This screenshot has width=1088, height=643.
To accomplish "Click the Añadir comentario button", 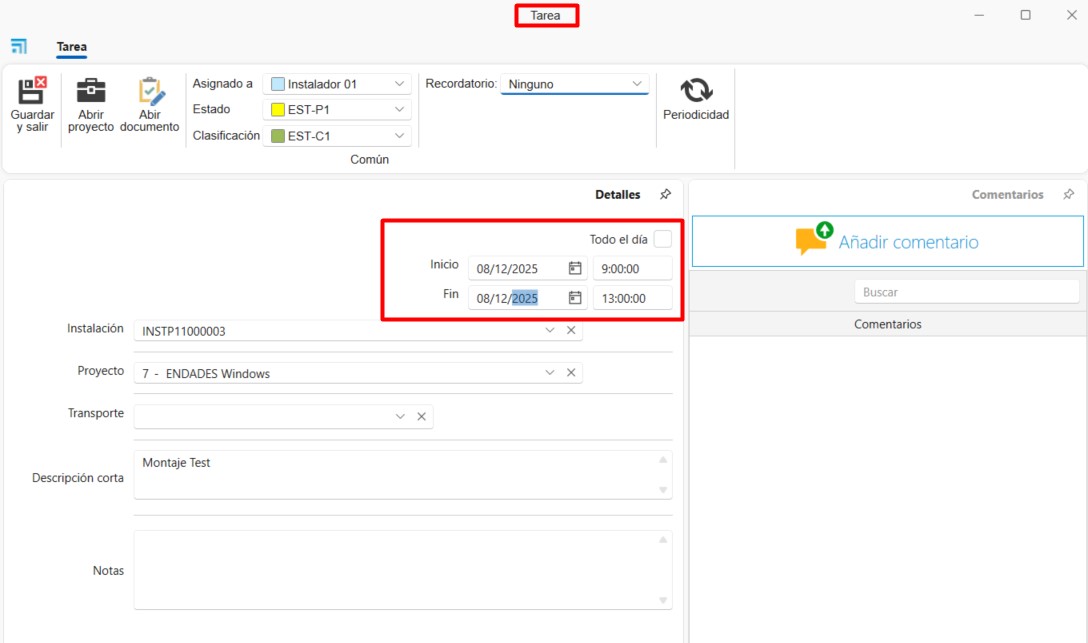I will click(x=887, y=242).
